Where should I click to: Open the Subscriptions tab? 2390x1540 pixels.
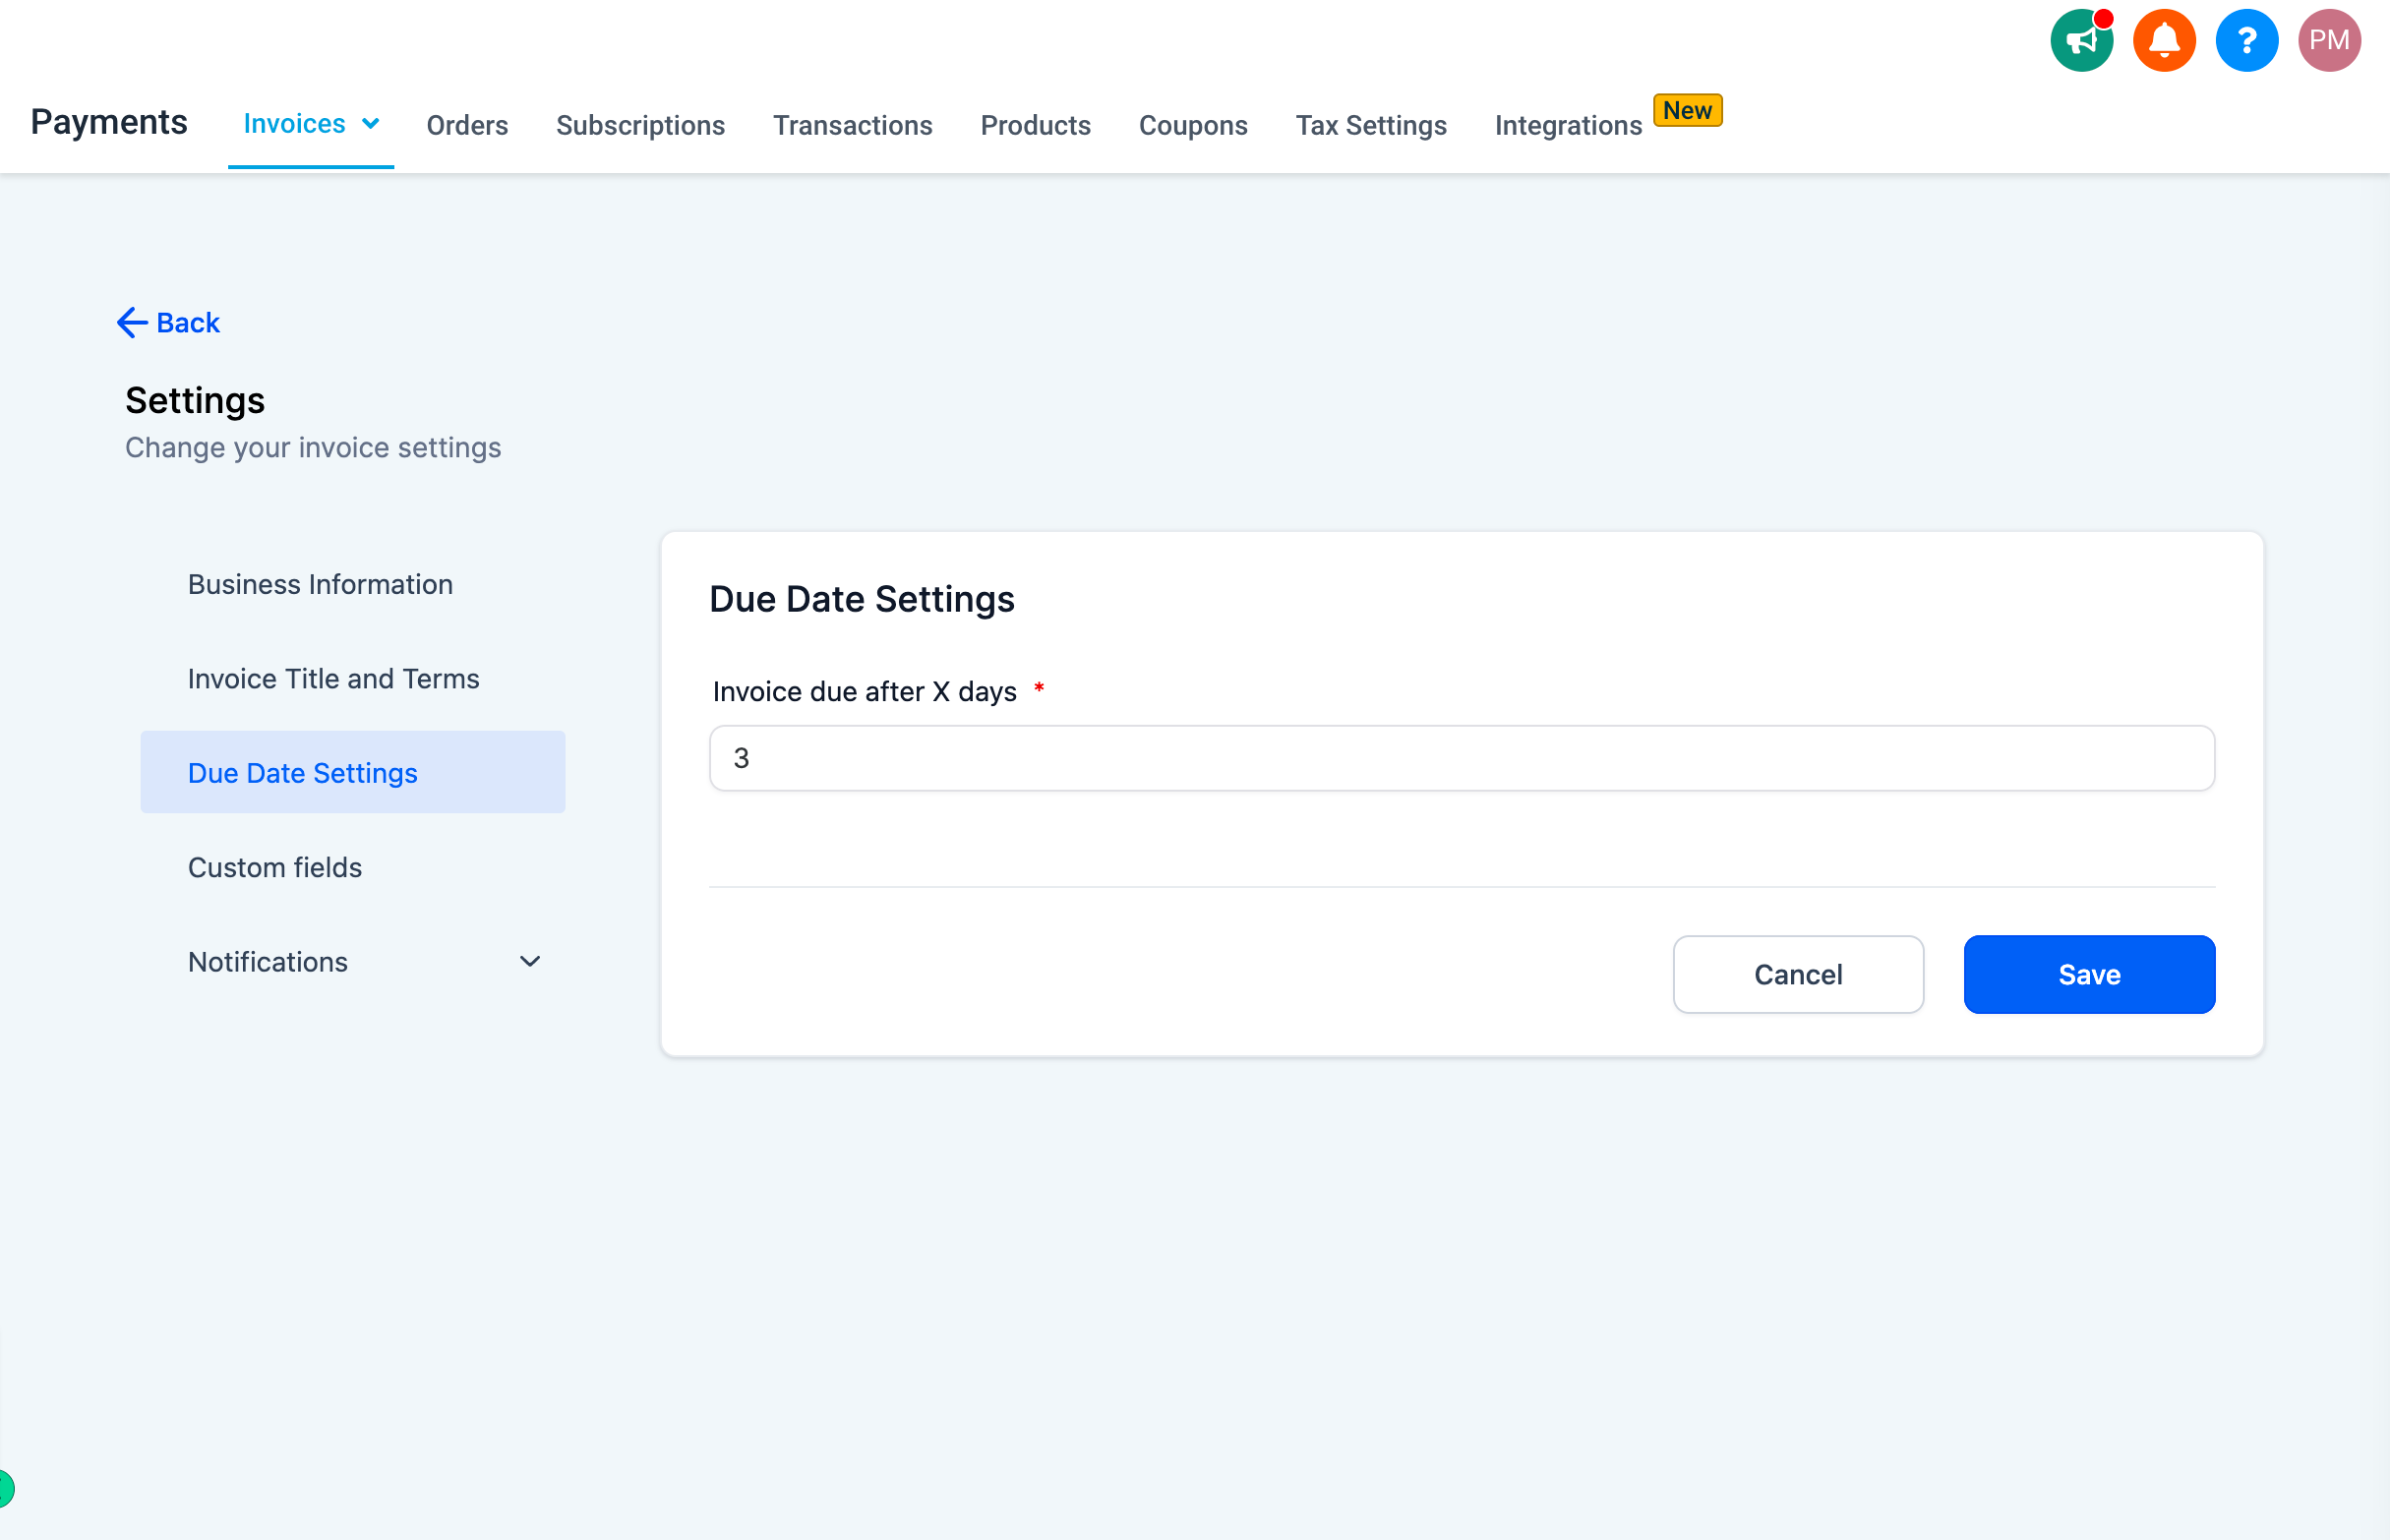[640, 125]
